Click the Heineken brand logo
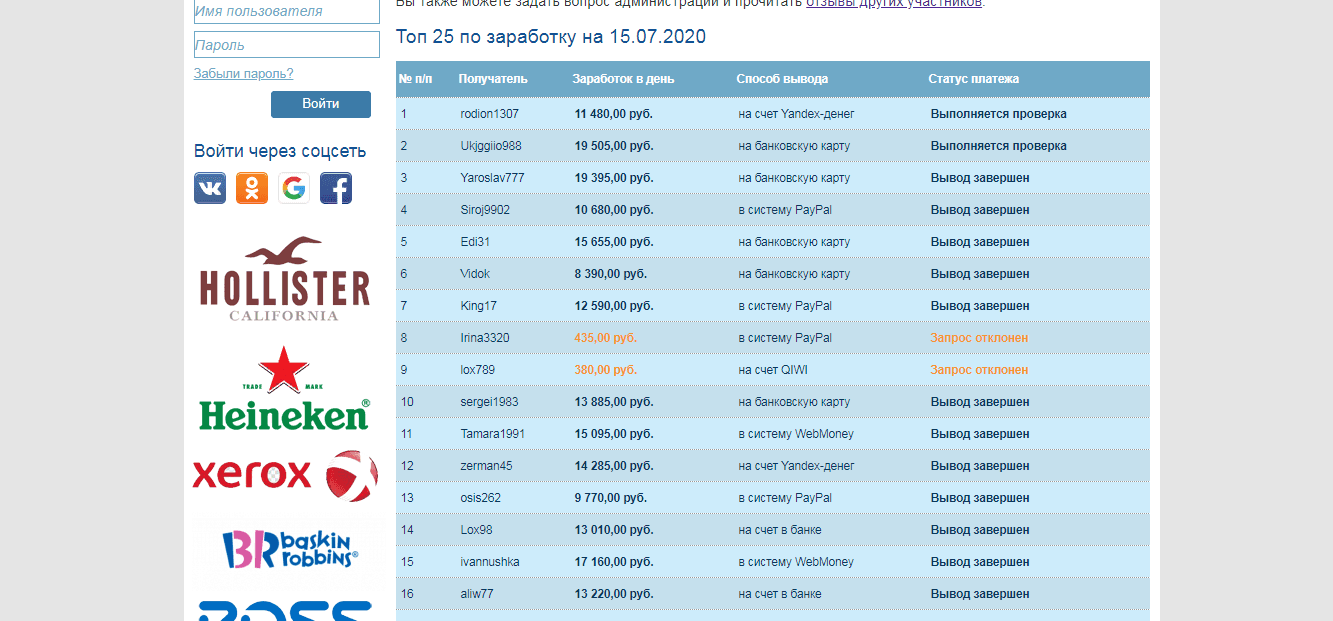Image resolution: width=1333 pixels, height=621 pixels. (284, 389)
